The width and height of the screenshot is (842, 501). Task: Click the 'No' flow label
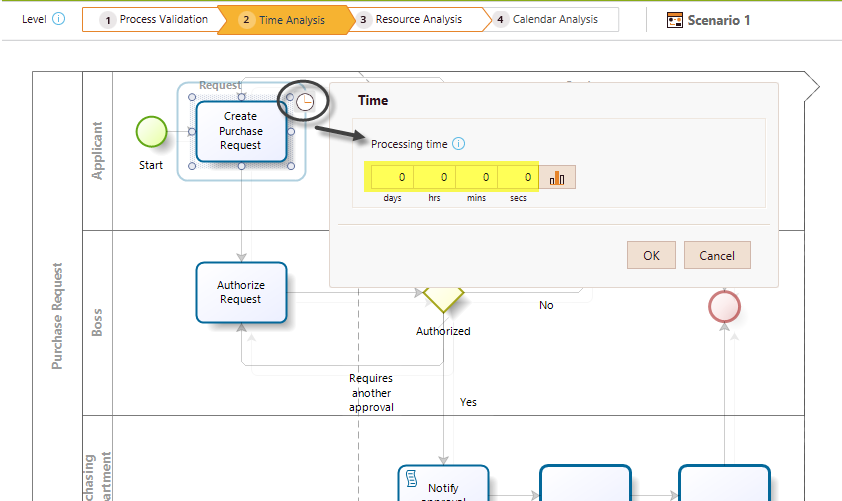(x=546, y=305)
